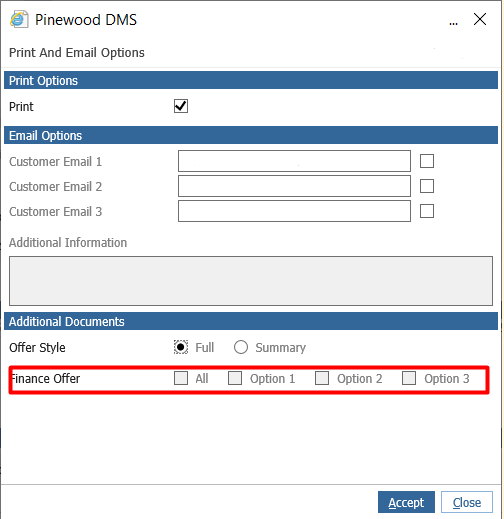
Task: Focus the Customer Email 1 text field
Action: (x=294, y=161)
